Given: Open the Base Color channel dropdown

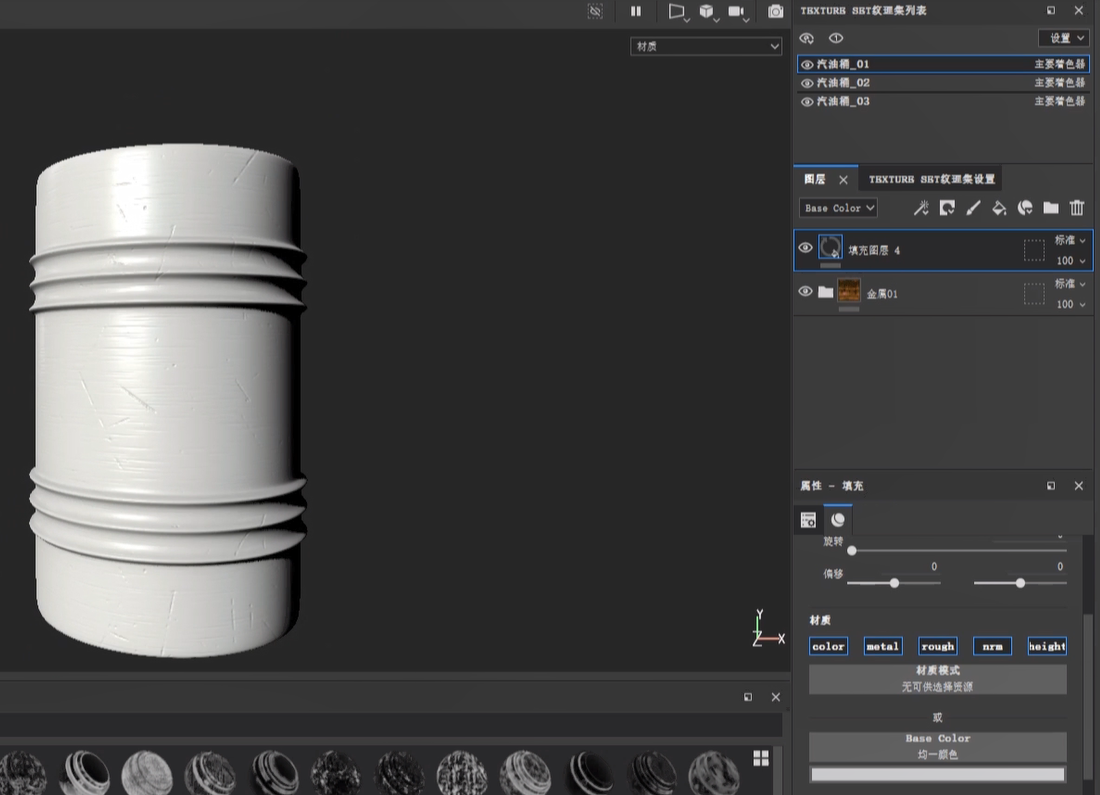Looking at the screenshot, I should pos(838,208).
